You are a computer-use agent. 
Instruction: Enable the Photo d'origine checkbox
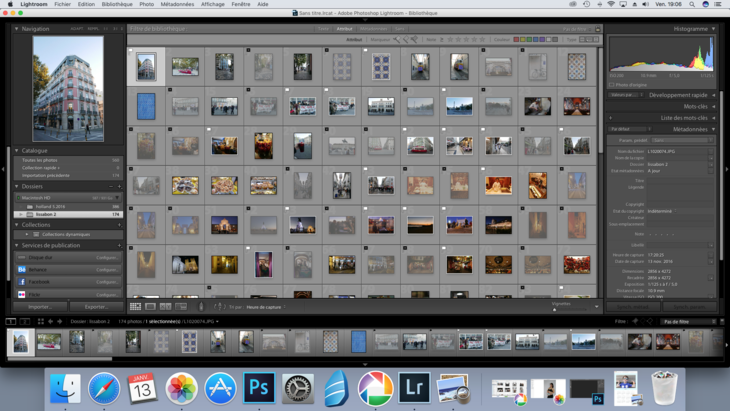click(612, 85)
